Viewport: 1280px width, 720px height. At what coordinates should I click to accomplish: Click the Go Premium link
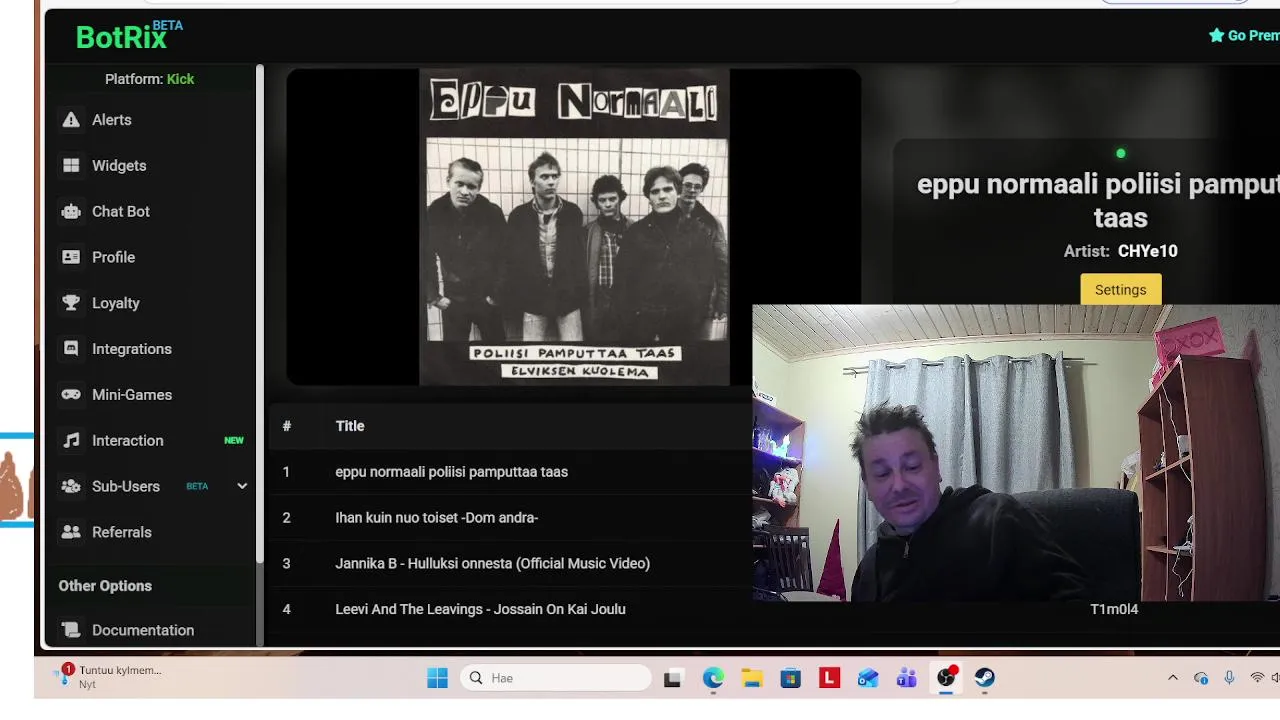(x=1244, y=36)
